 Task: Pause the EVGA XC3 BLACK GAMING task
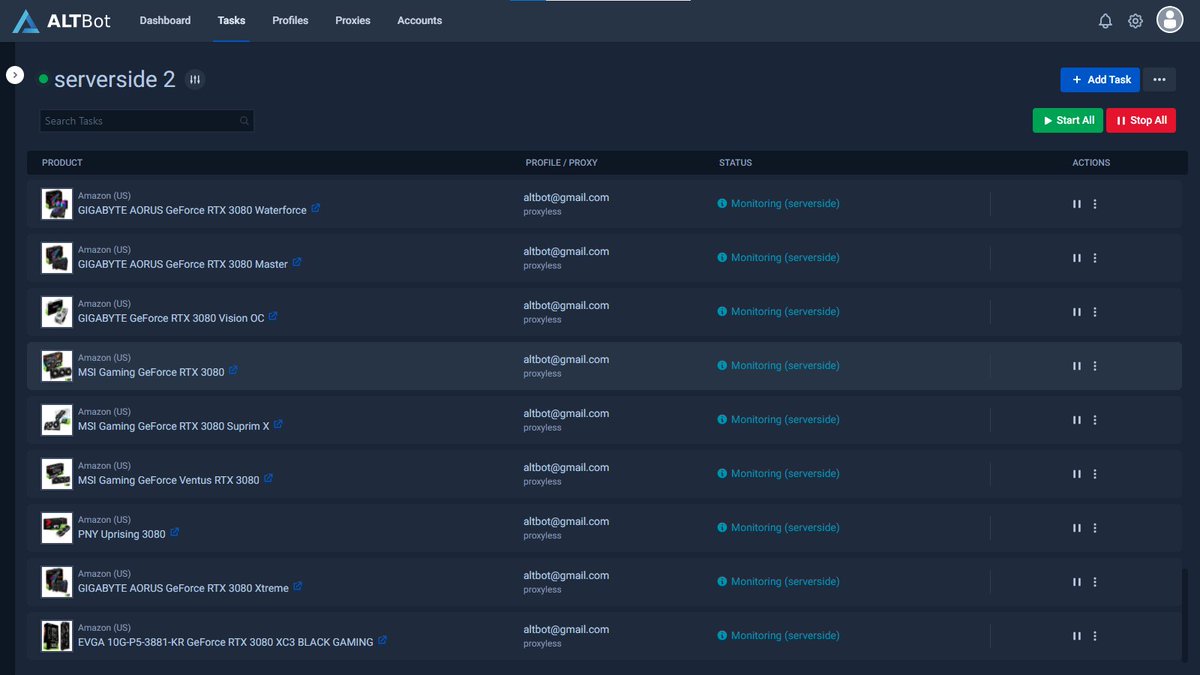pyautogui.click(x=1077, y=636)
